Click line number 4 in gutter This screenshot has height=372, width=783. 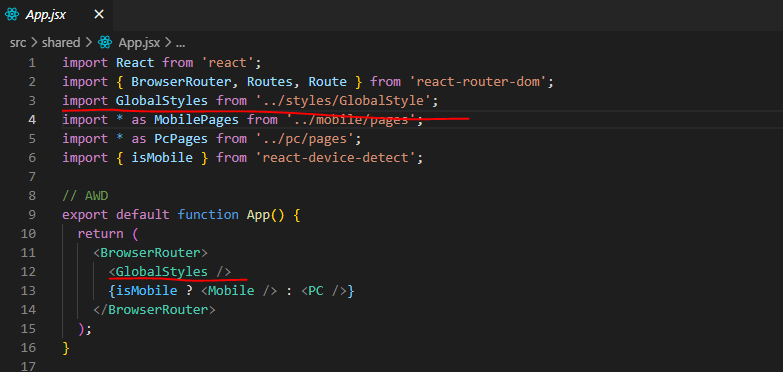click(32, 120)
